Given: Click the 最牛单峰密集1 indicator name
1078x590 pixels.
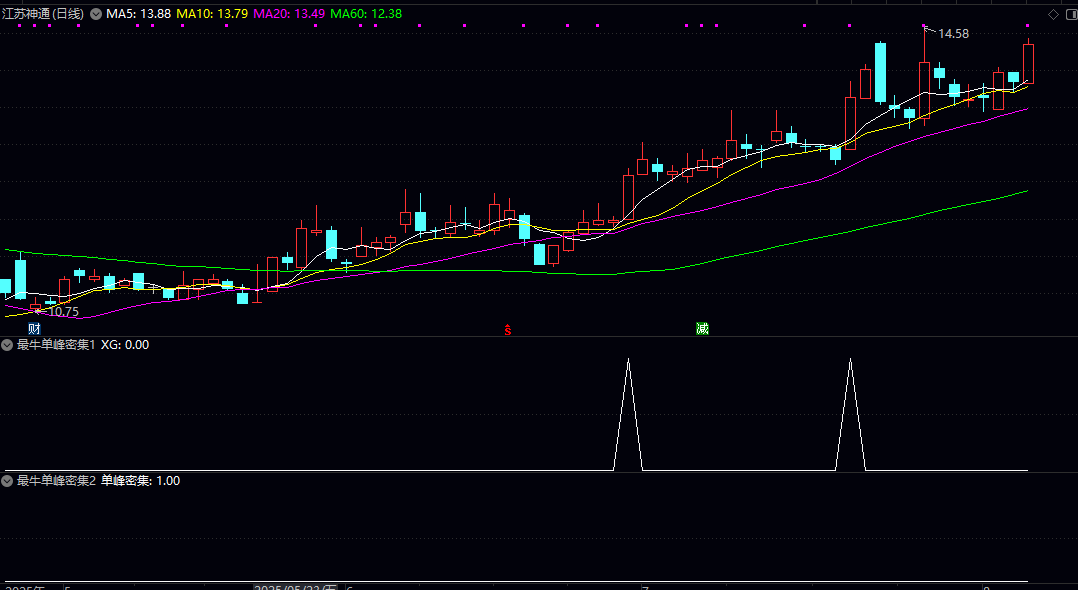Looking at the screenshot, I should (56, 345).
